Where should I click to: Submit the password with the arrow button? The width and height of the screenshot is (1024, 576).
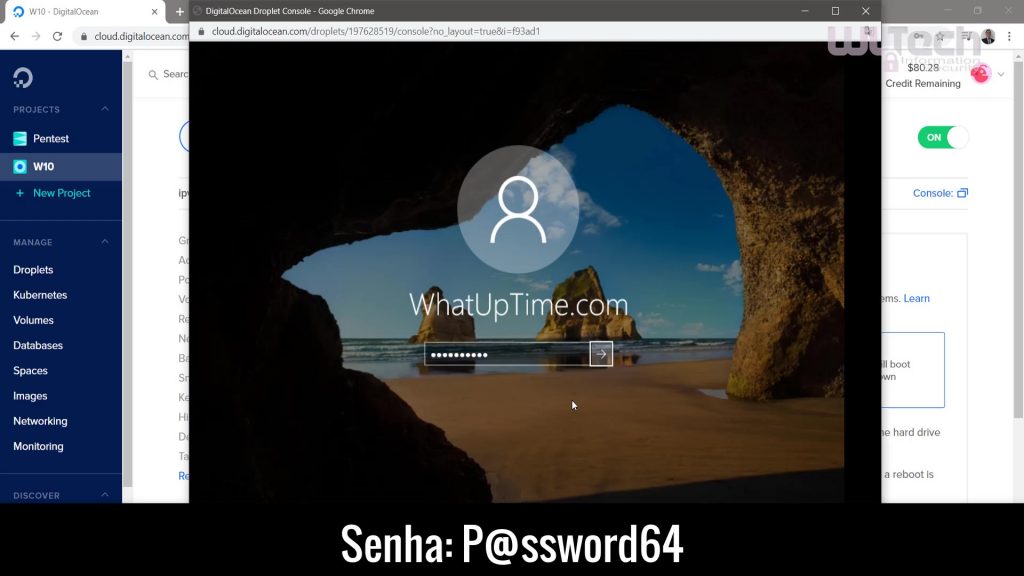pyautogui.click(x=601, y=354)
